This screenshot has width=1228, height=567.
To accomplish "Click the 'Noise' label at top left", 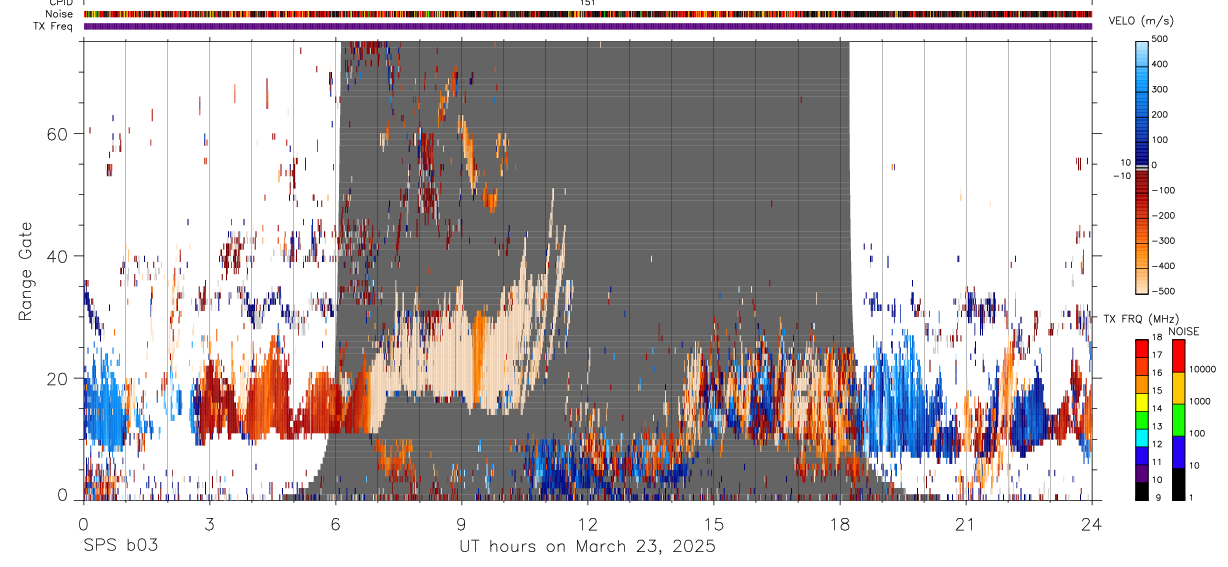I will tap(60, 14).
